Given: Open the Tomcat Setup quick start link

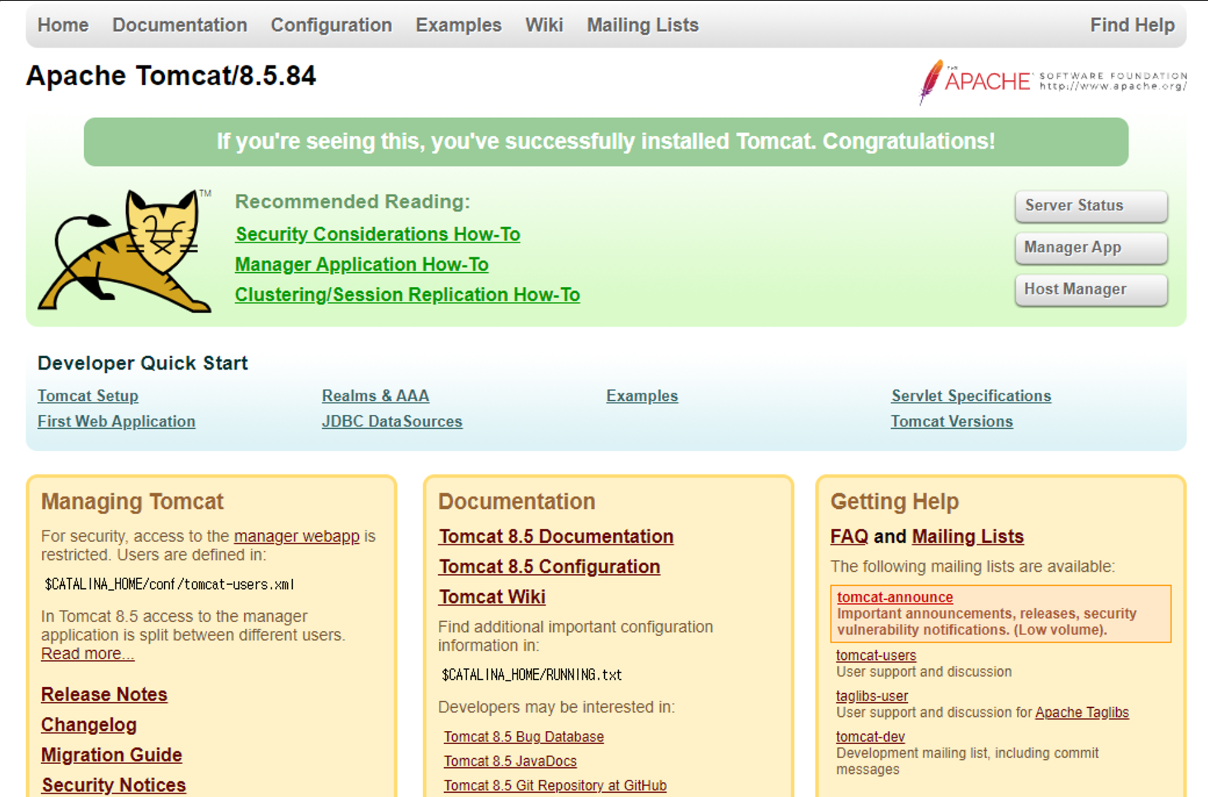Looking at the screenshot, I should click(x=88, y=396).
